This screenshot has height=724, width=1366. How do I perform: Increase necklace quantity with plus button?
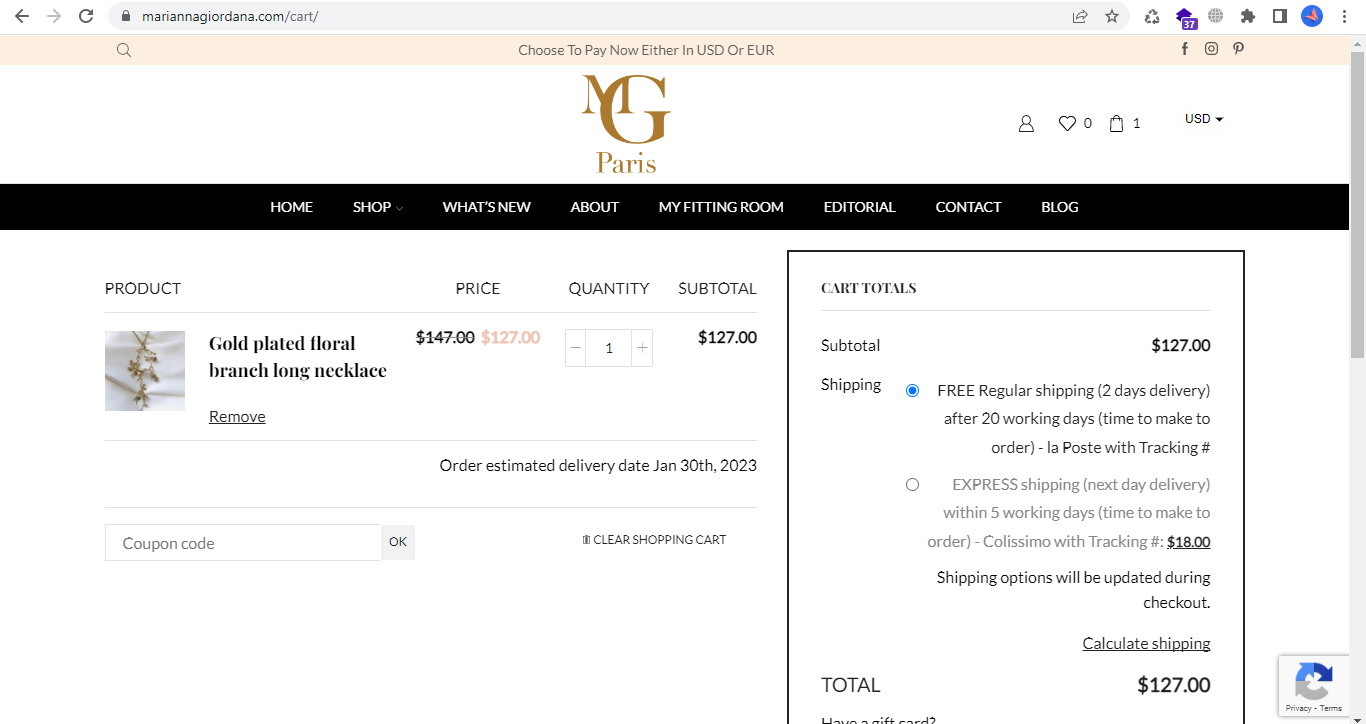click(x=642, y=348)
